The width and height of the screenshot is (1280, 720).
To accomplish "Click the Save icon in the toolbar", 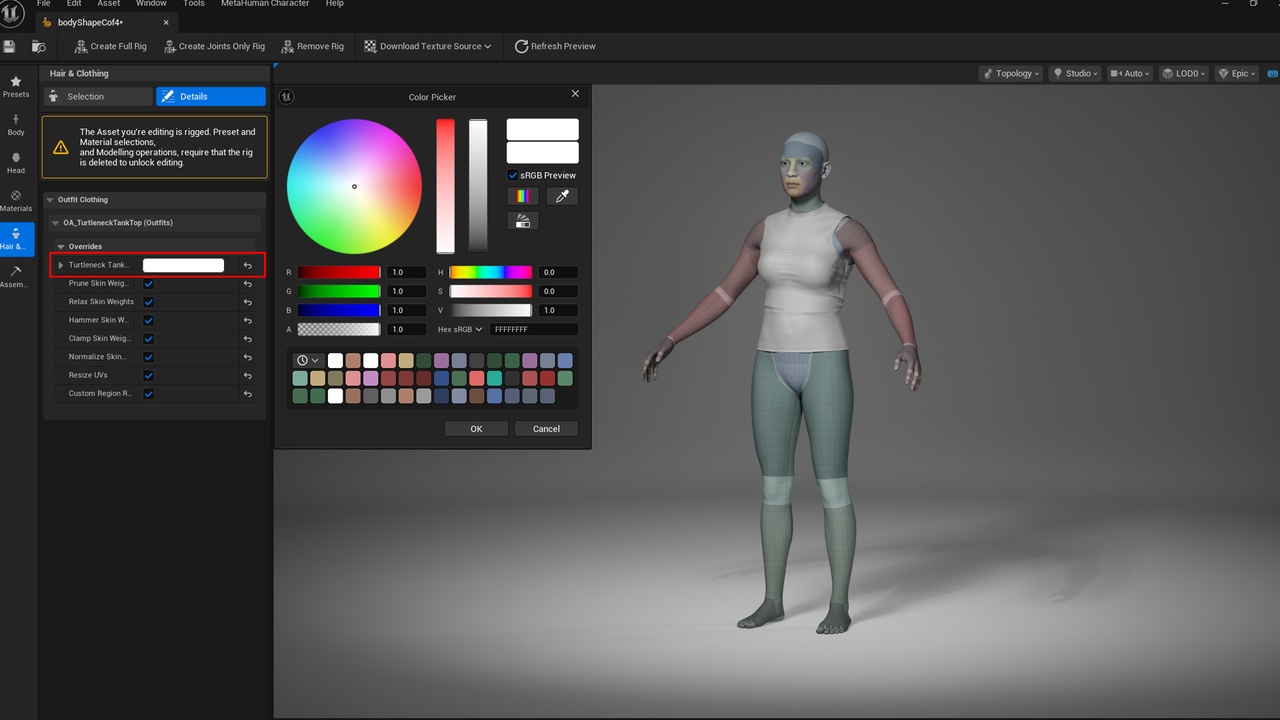I will pyautogui.click(x=10, y=46).
